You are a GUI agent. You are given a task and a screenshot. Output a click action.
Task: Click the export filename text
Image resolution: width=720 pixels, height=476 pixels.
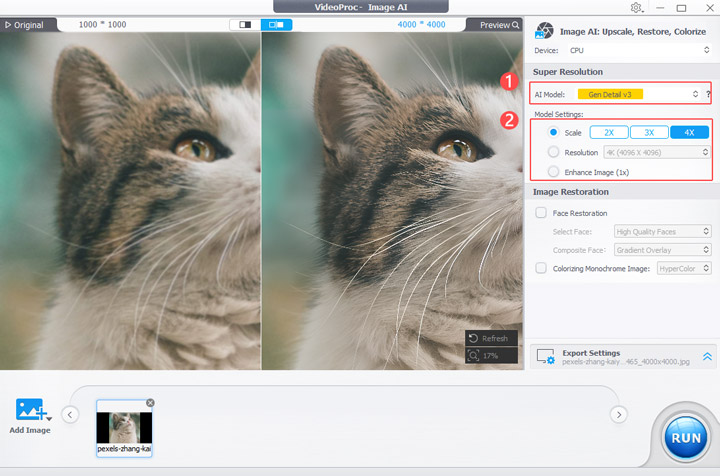626,362
